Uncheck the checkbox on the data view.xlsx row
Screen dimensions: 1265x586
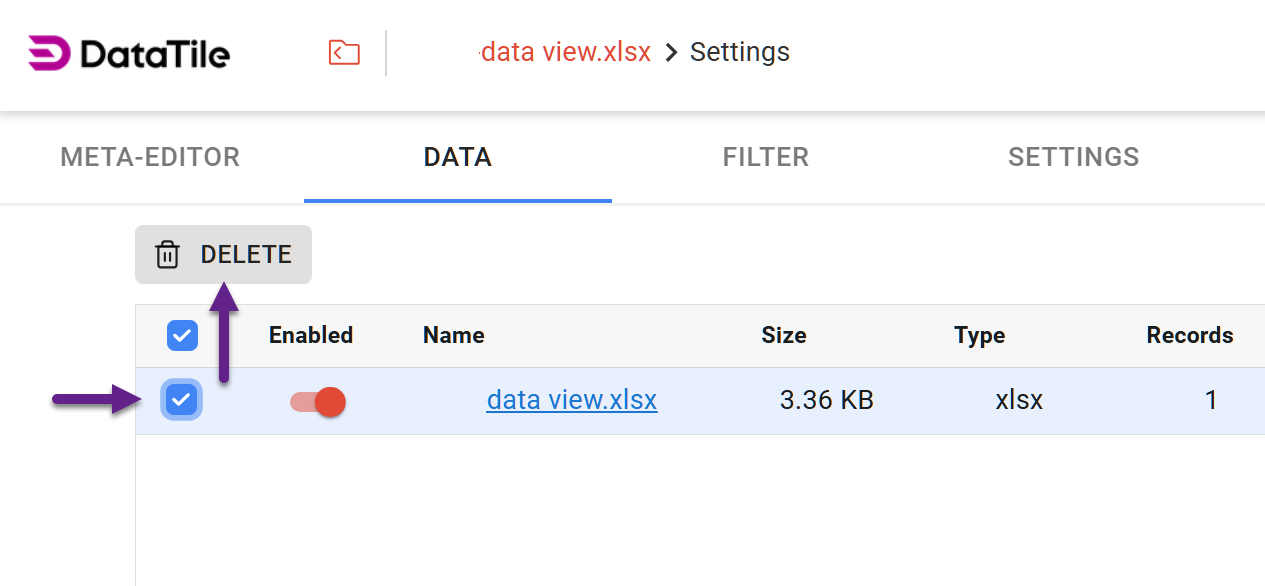point(181,400)
